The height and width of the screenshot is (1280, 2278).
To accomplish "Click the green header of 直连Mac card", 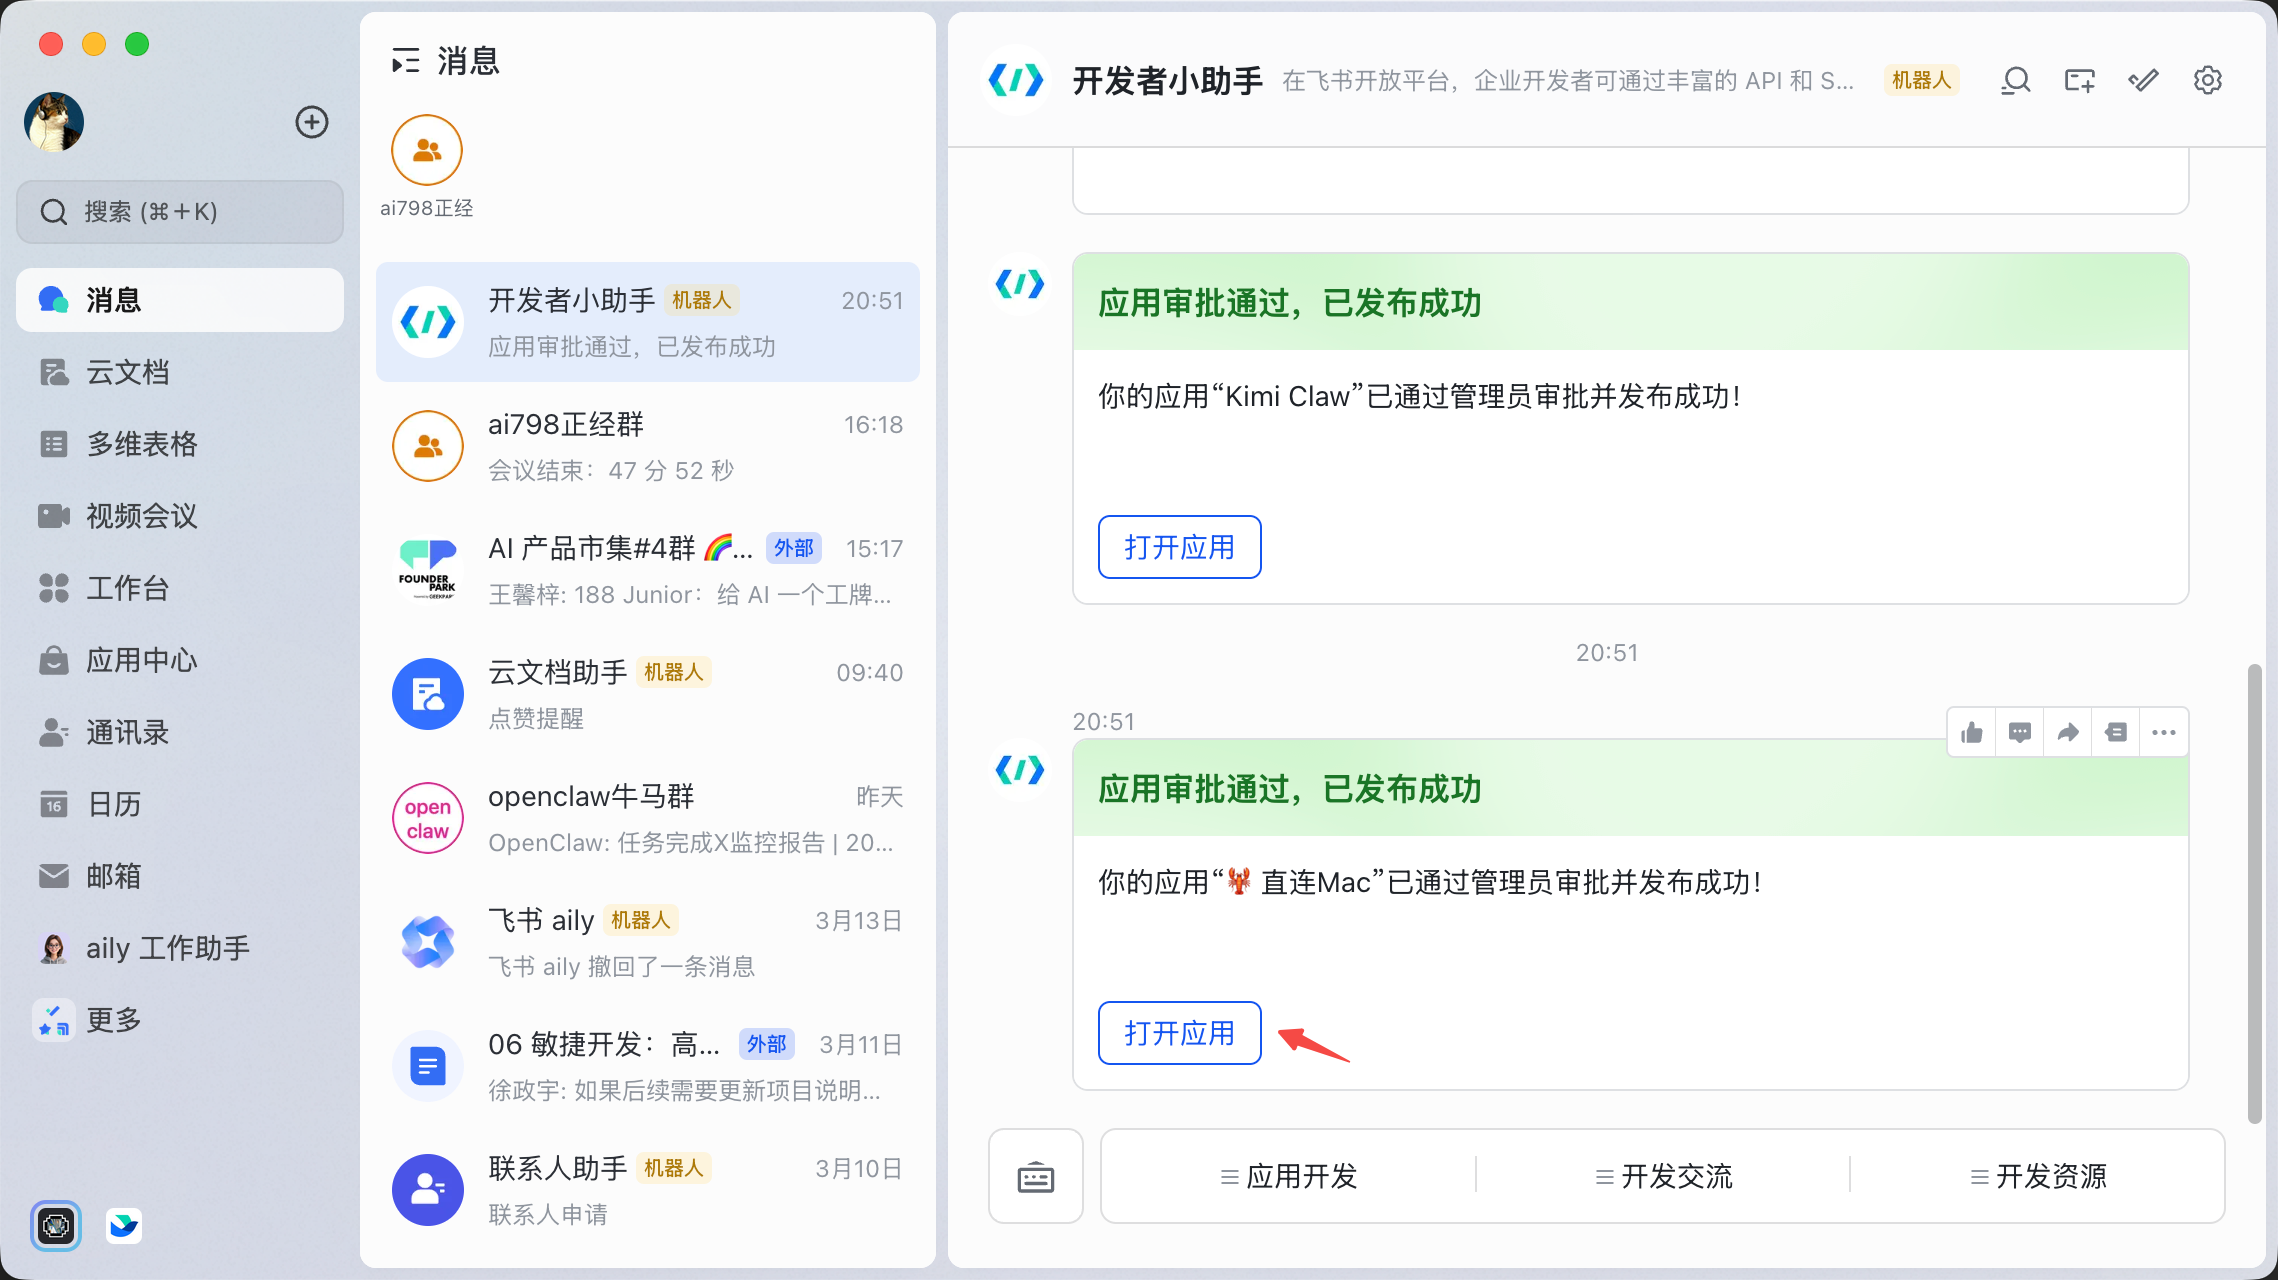I will (x=1631, y=788).
